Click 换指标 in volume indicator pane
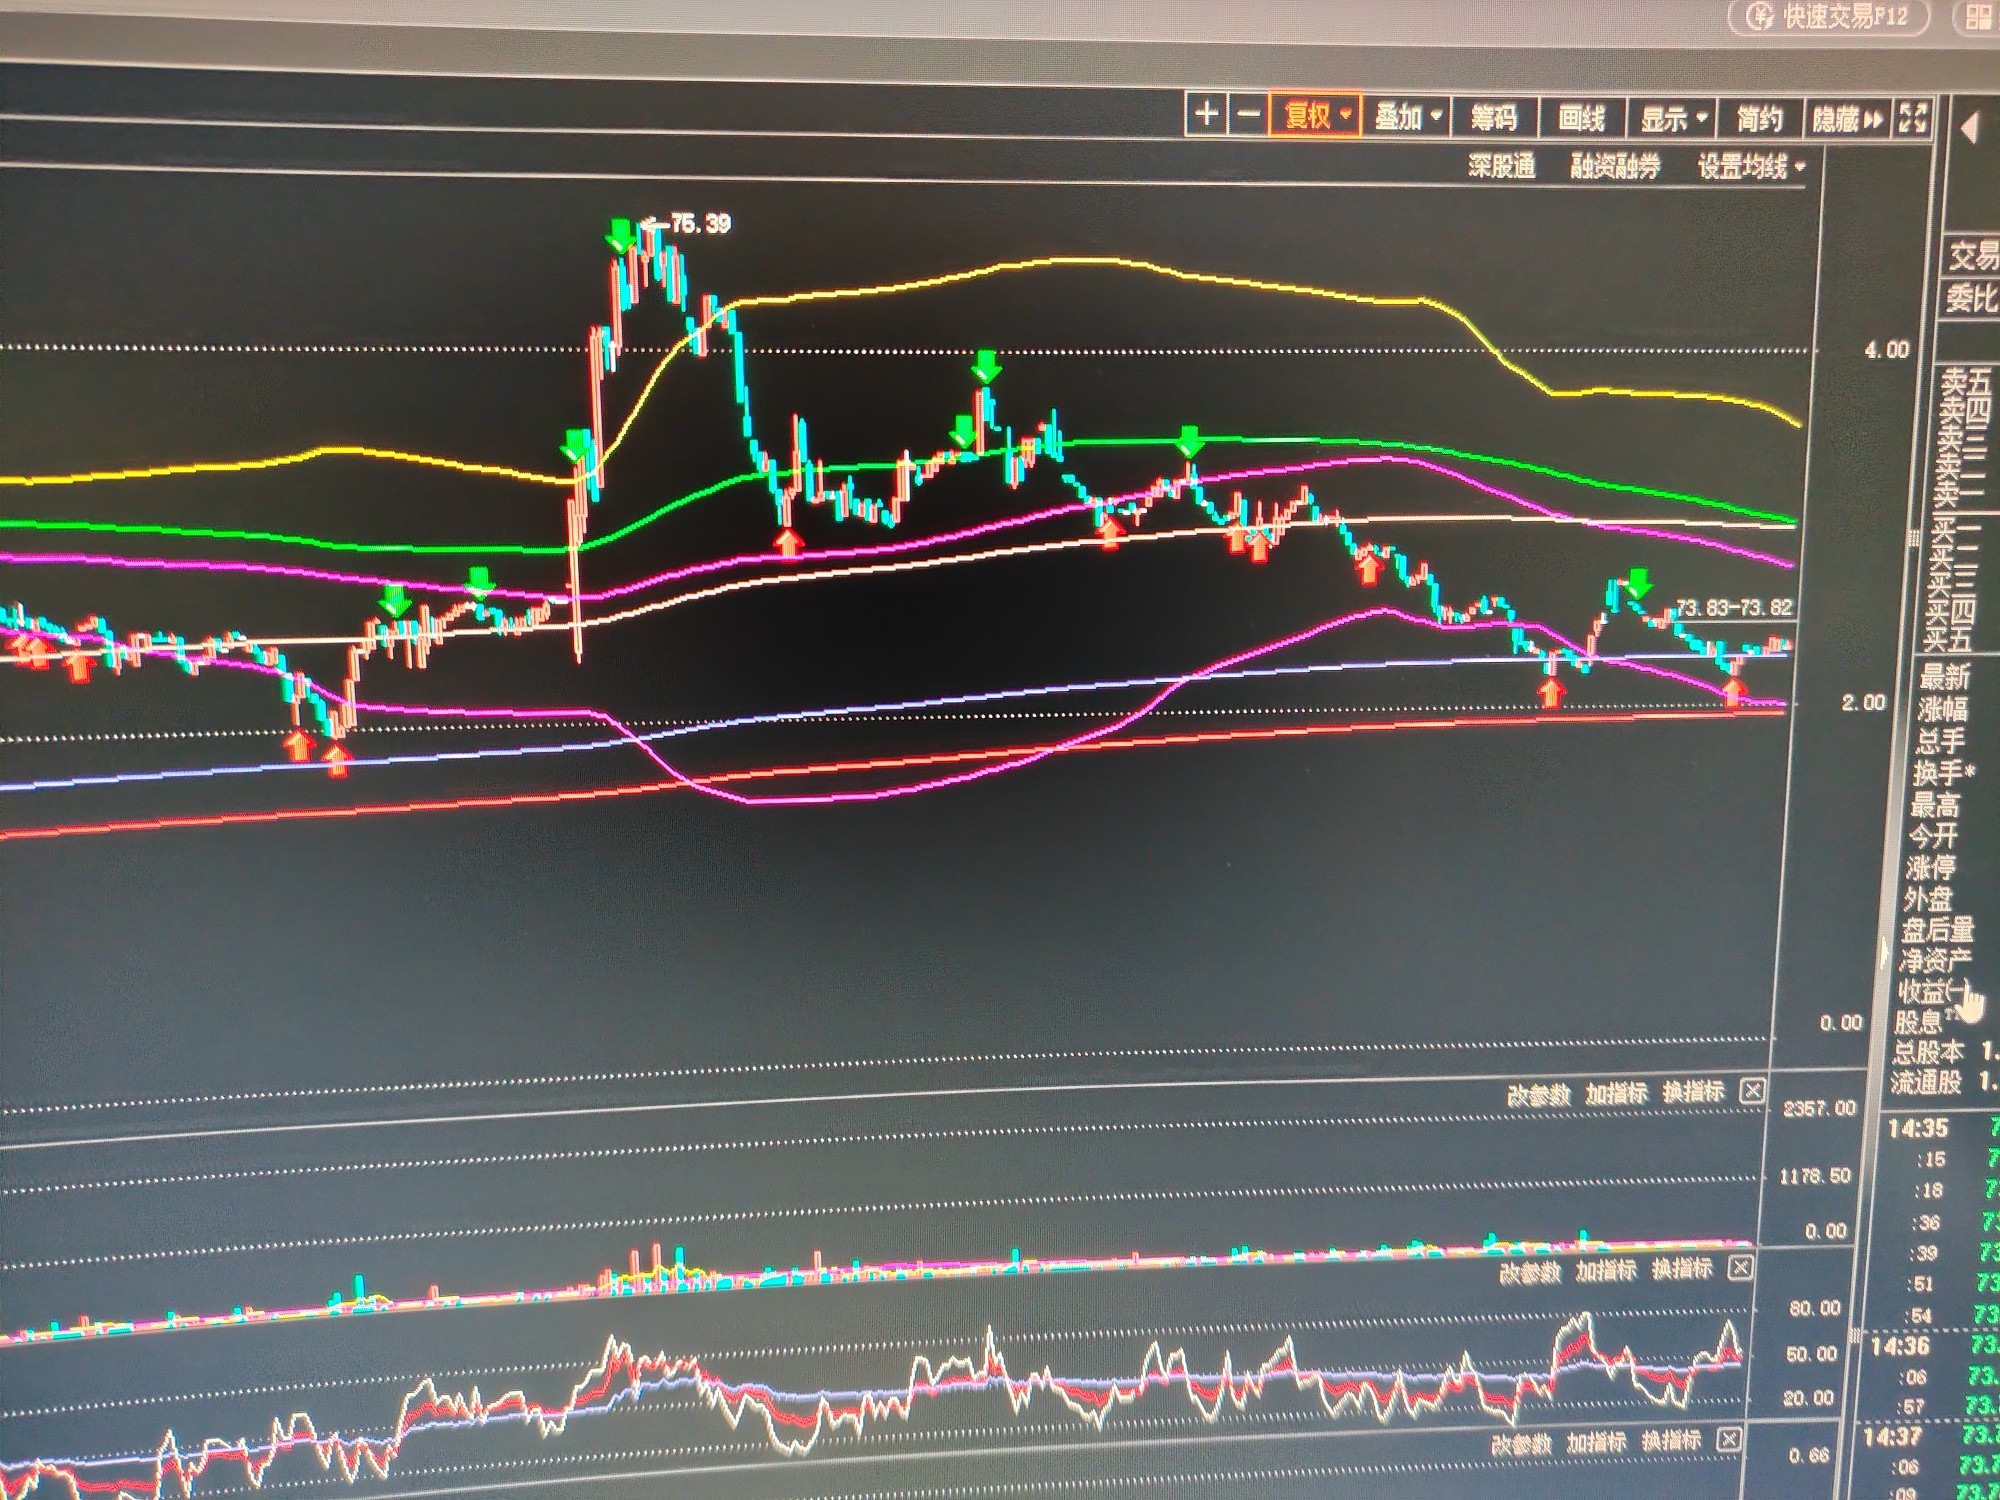2000x1500 pixels. [x=1694, y=1091]
